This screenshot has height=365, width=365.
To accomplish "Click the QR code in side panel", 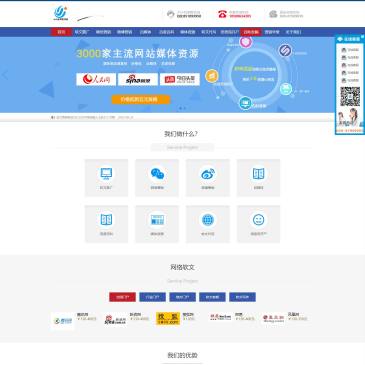I will pyautogui.click(x=350, y=97).
